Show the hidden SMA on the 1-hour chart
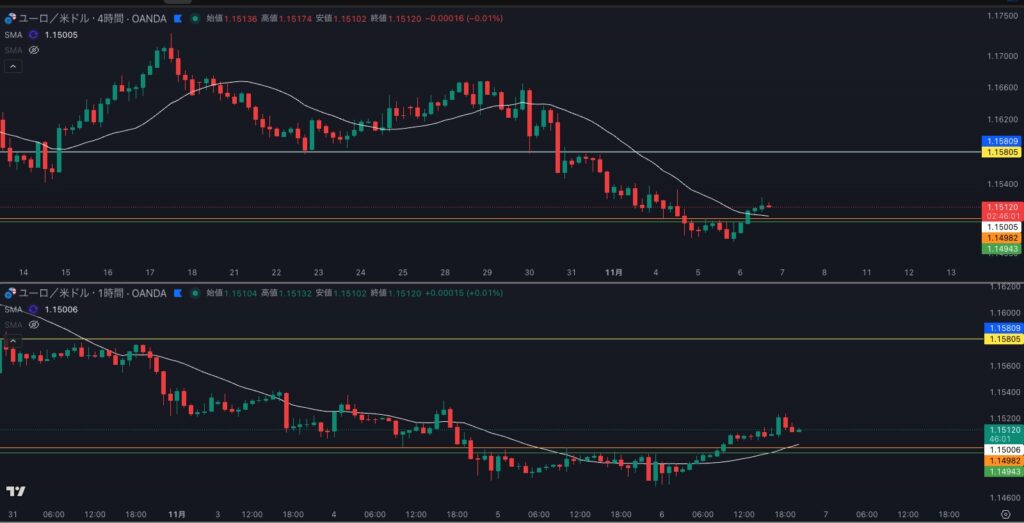Viewport: 1024px width, 523px height. (33, 324)
